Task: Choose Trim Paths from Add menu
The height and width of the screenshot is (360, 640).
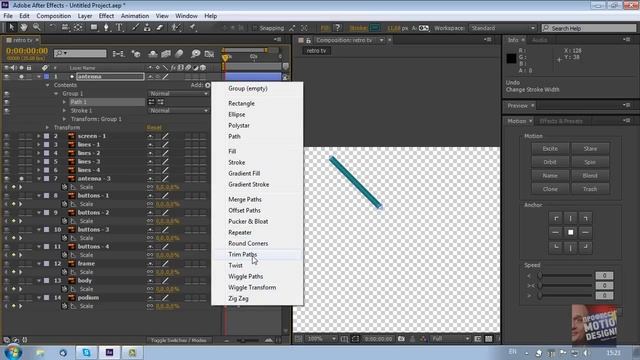Action: (242, 254)
